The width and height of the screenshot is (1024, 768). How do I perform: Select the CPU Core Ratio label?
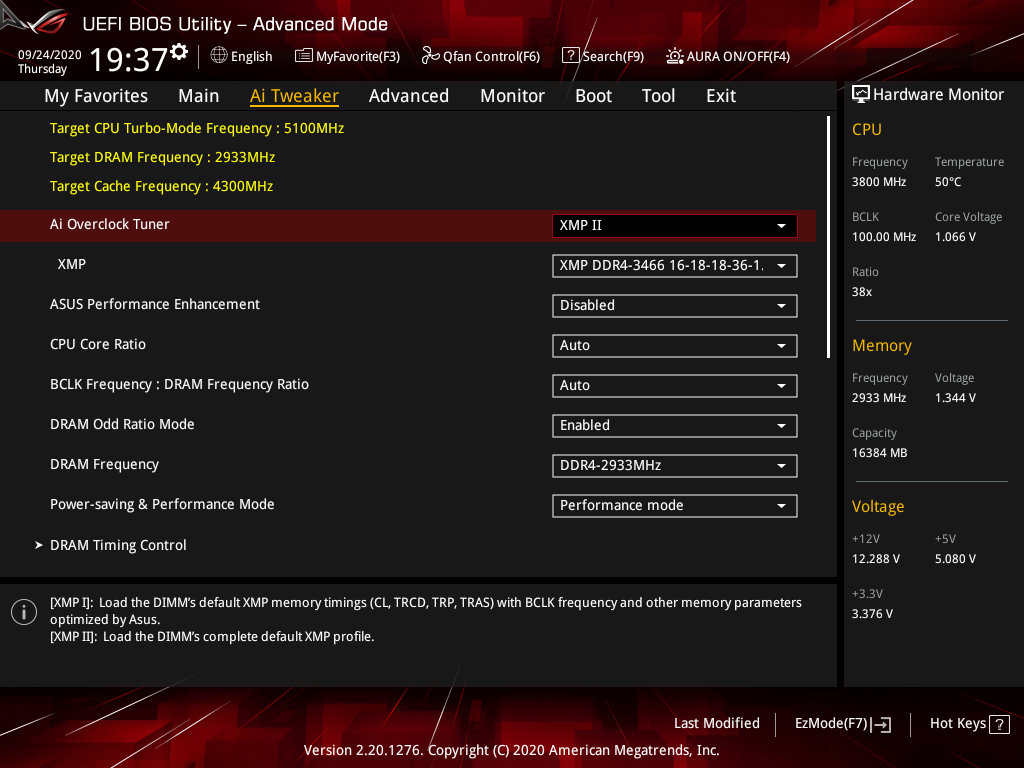(98, 344)
